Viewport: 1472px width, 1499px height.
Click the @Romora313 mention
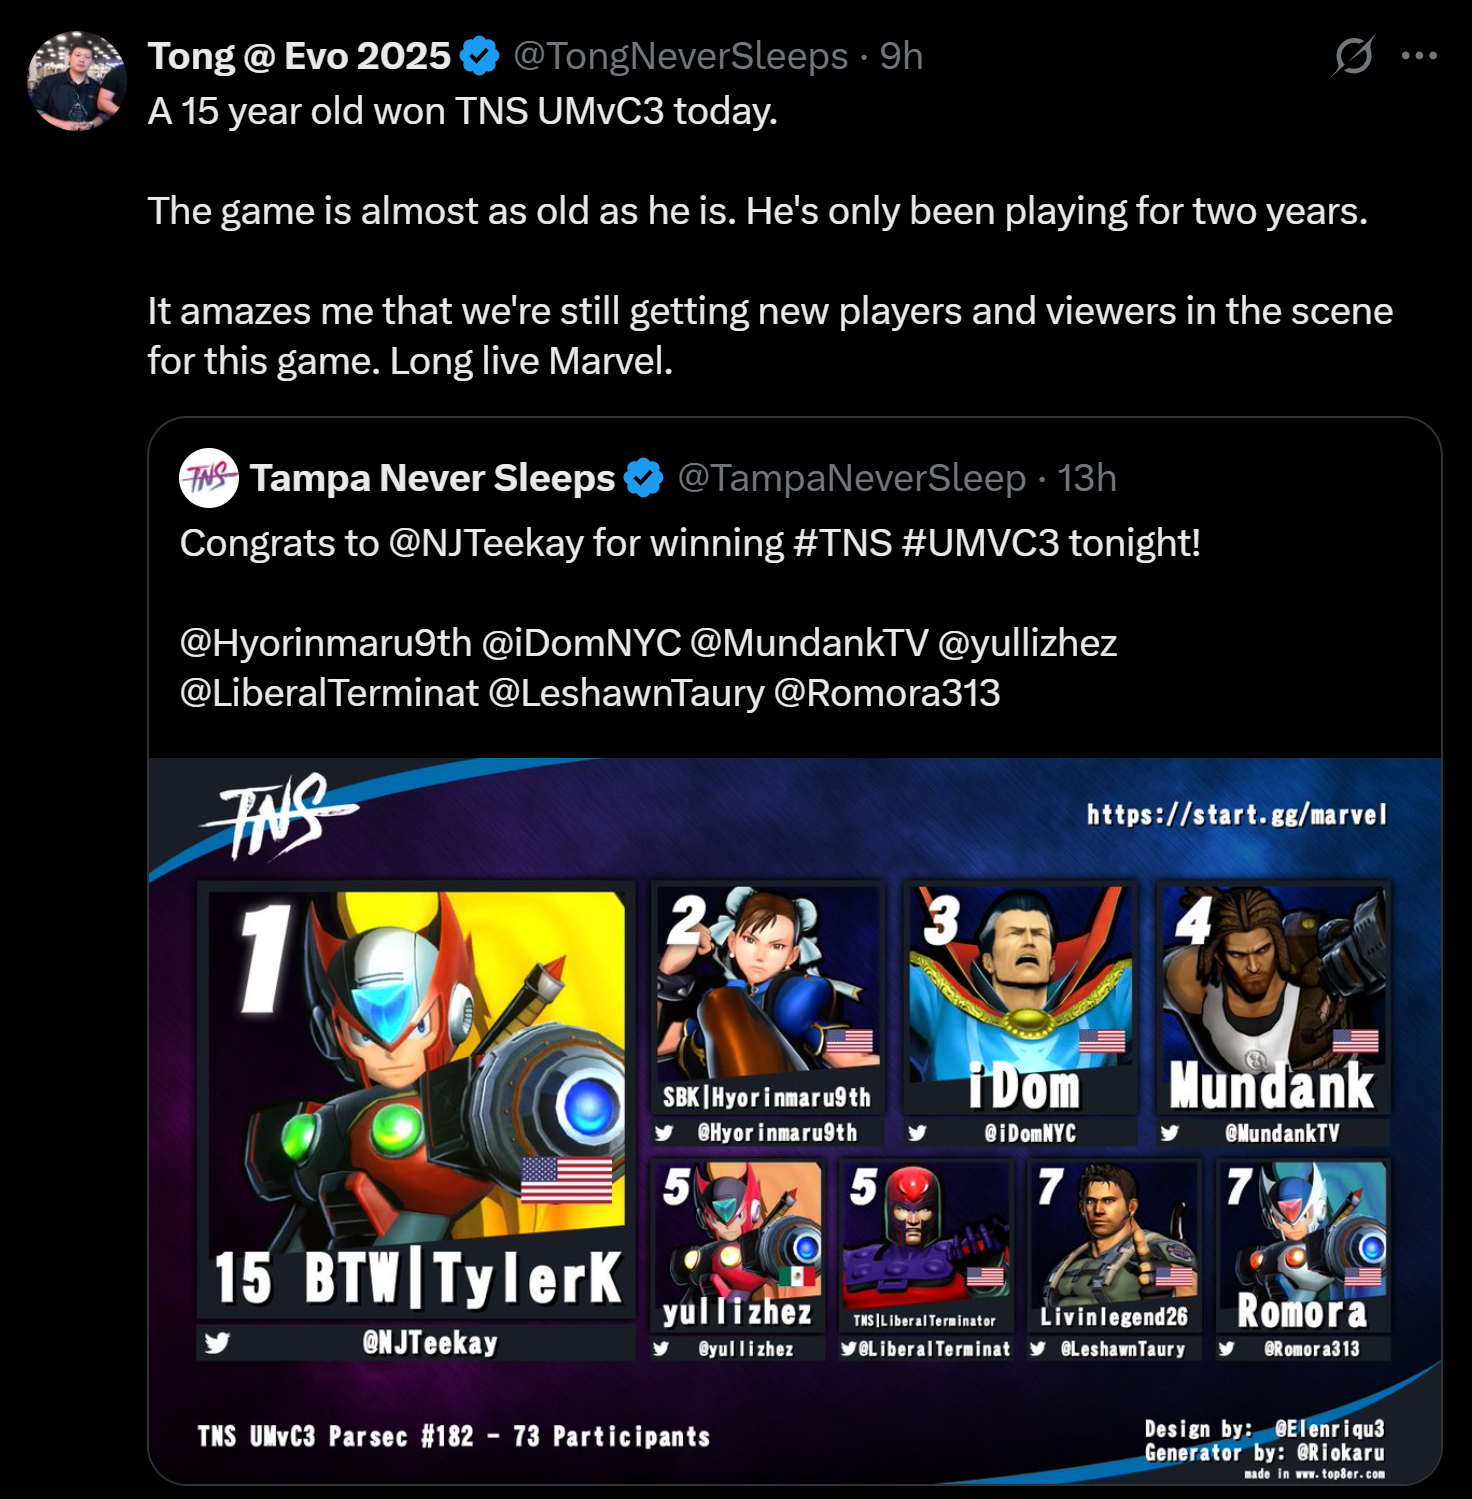[887, 693]
